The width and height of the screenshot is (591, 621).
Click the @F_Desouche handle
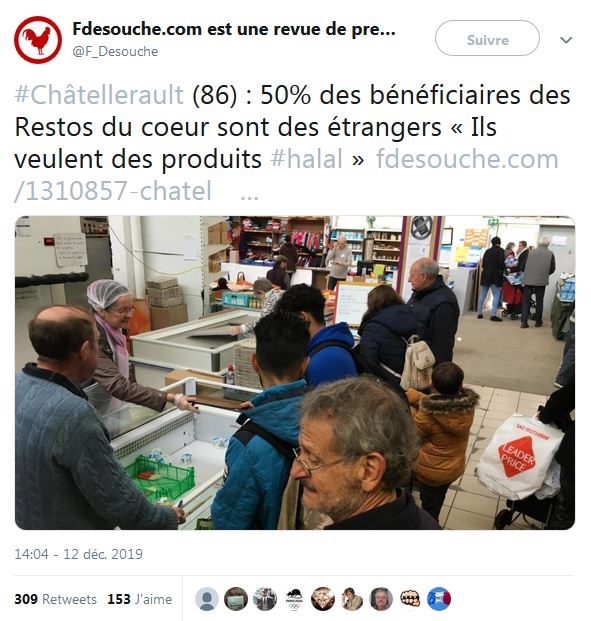tap(115, 51)
